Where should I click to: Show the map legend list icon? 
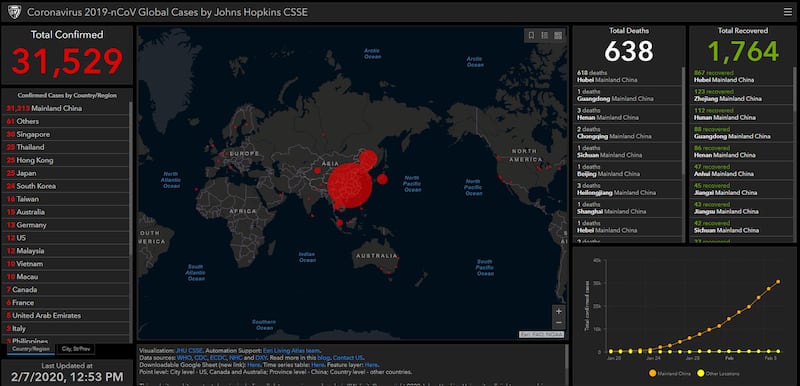pos(544,35)
